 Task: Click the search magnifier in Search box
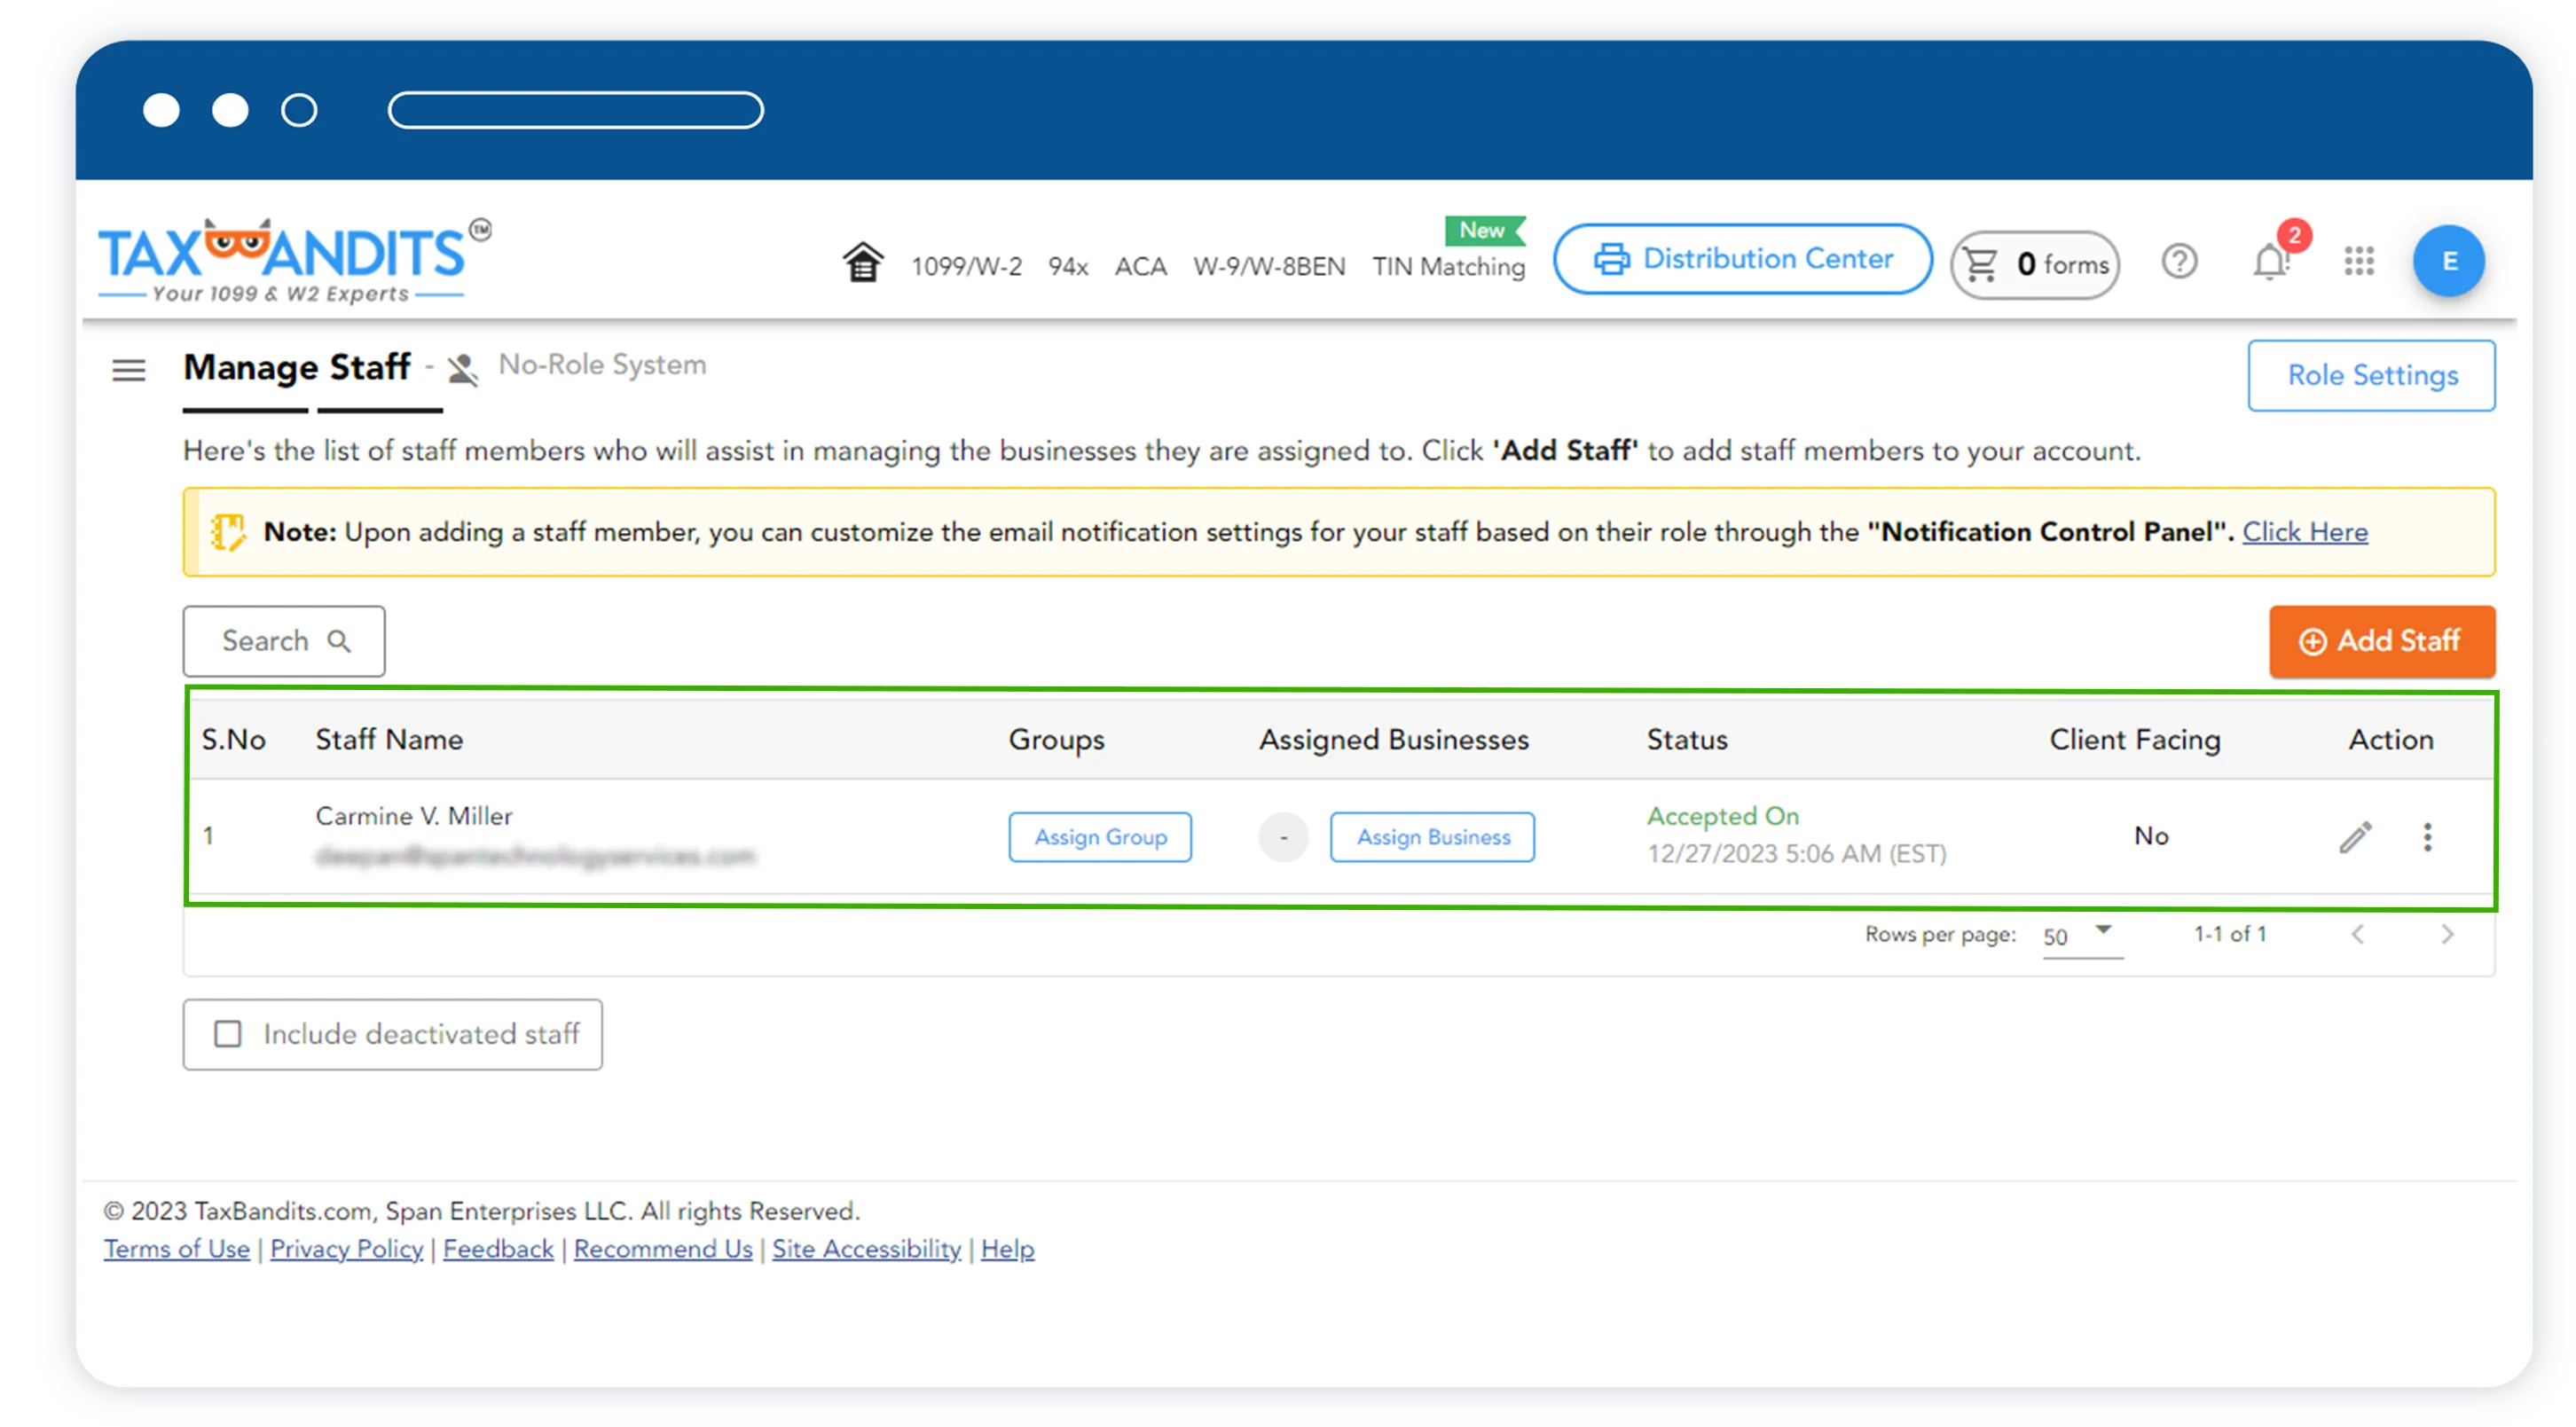click(x=340, y=640)
